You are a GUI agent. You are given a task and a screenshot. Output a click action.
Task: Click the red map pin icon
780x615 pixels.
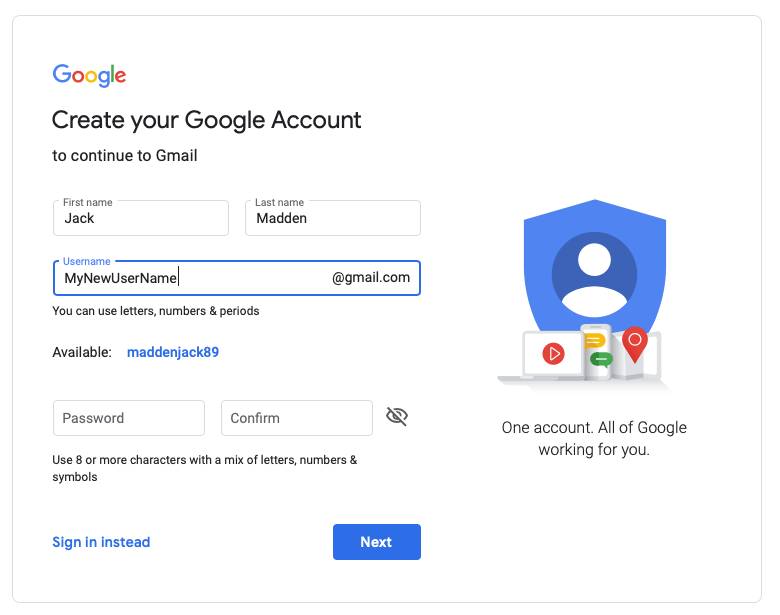634,342
